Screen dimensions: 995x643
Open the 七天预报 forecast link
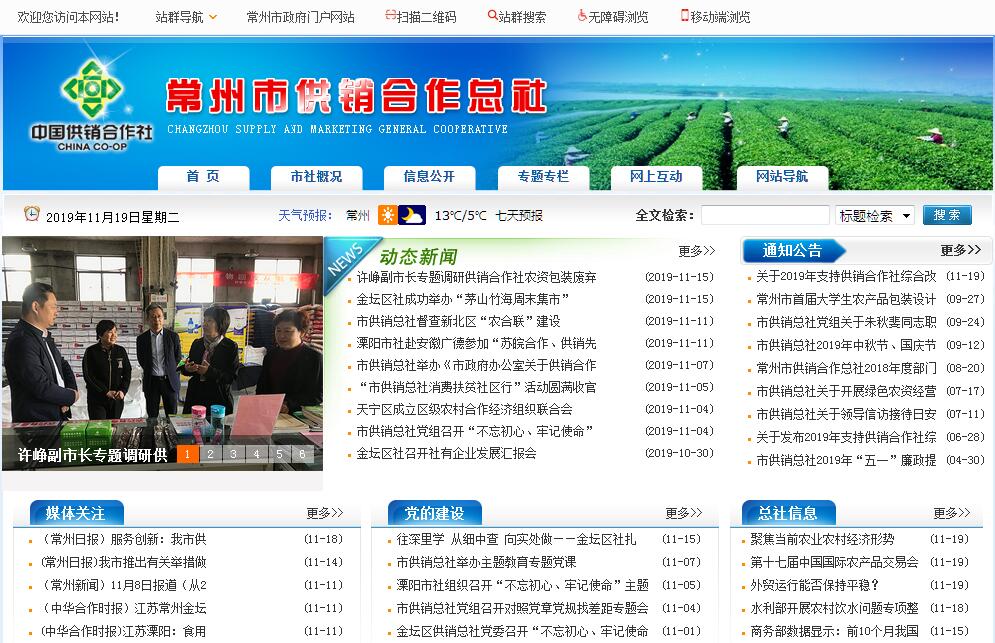[519, 215]
